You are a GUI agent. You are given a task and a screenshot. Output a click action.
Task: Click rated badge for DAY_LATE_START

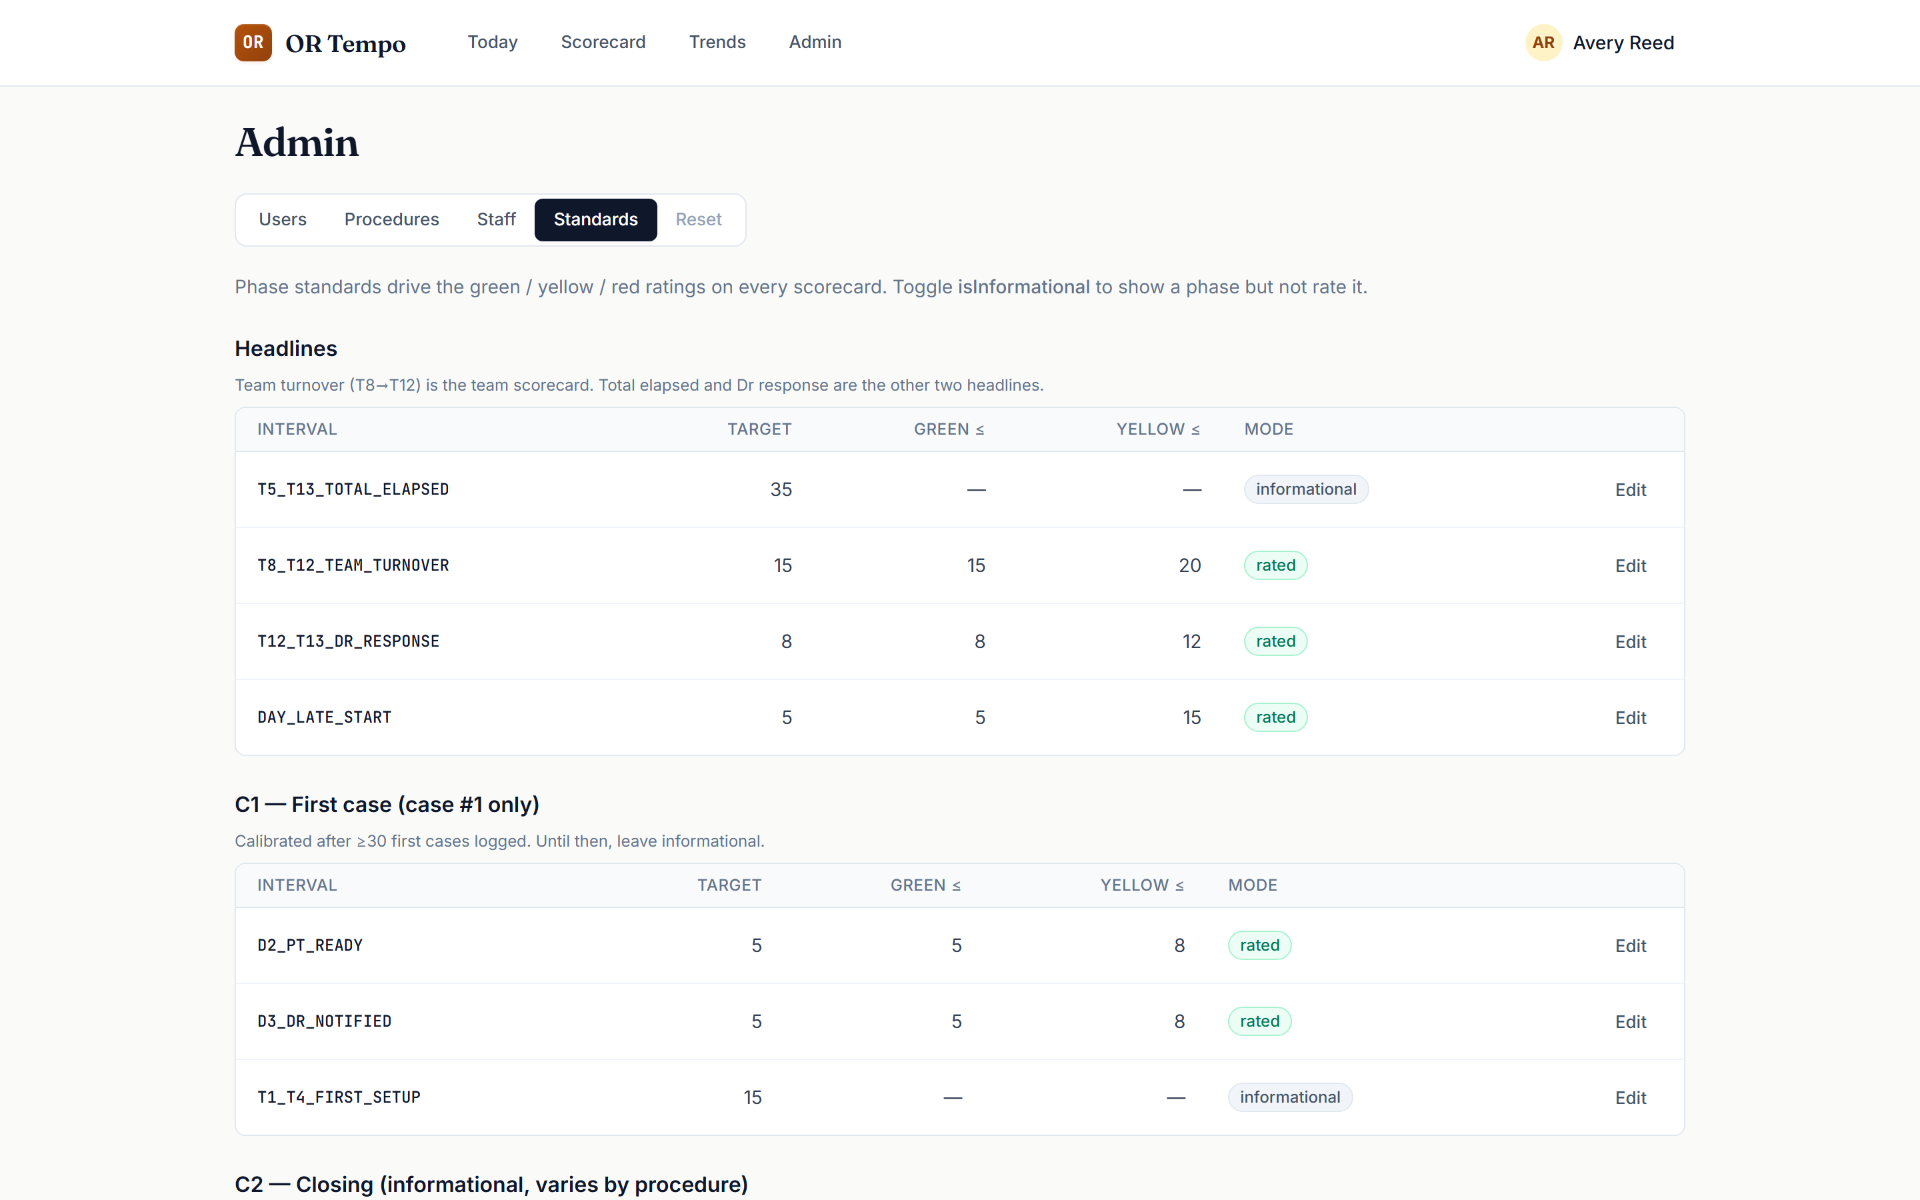point(1275,717)
